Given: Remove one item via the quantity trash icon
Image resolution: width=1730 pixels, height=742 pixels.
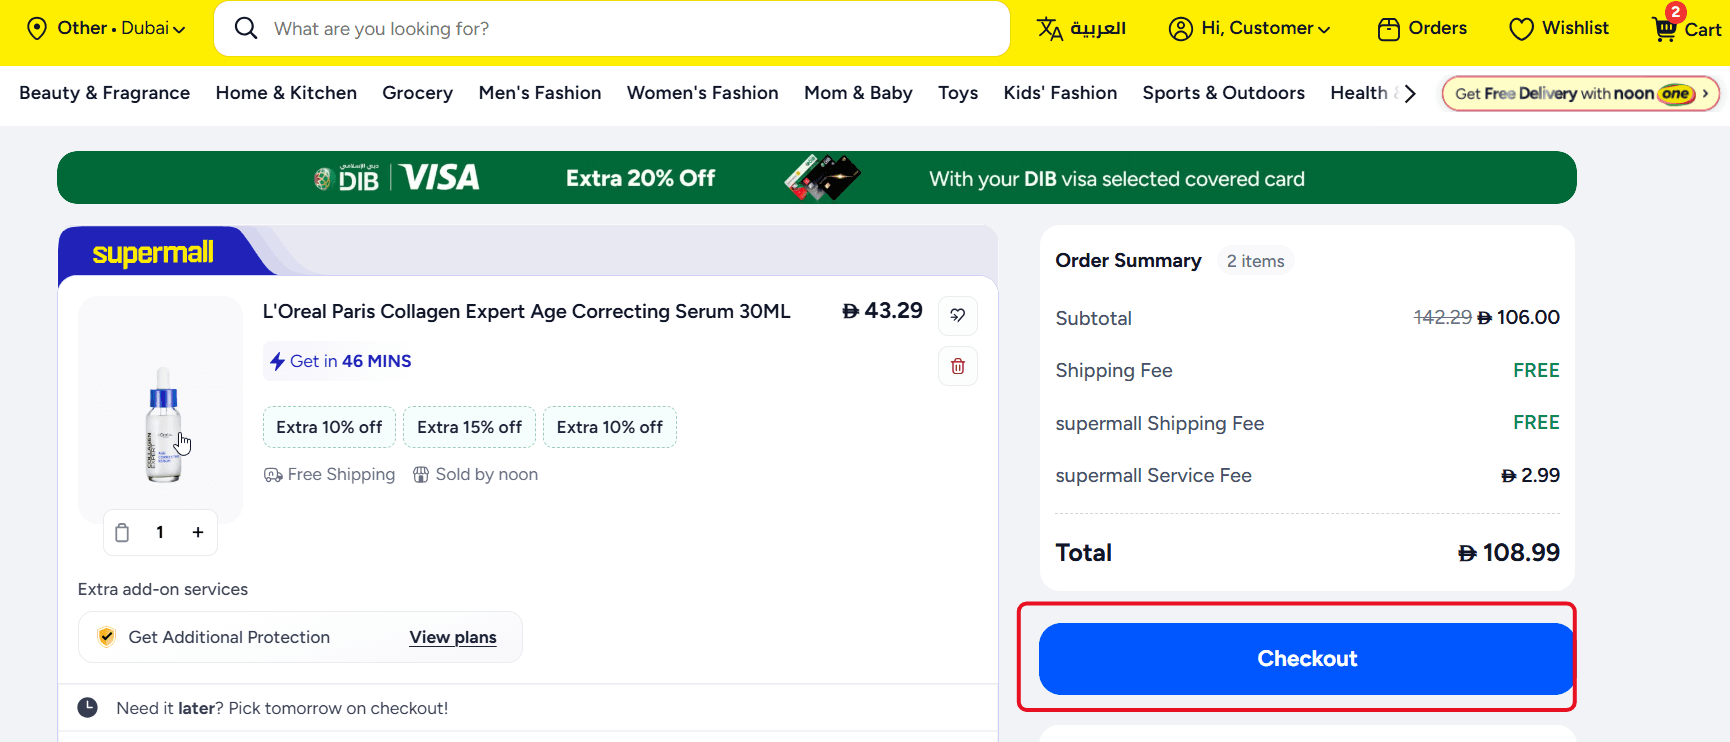Looking at the screenshot, I should pyautogui.click(x=122, y=532).
